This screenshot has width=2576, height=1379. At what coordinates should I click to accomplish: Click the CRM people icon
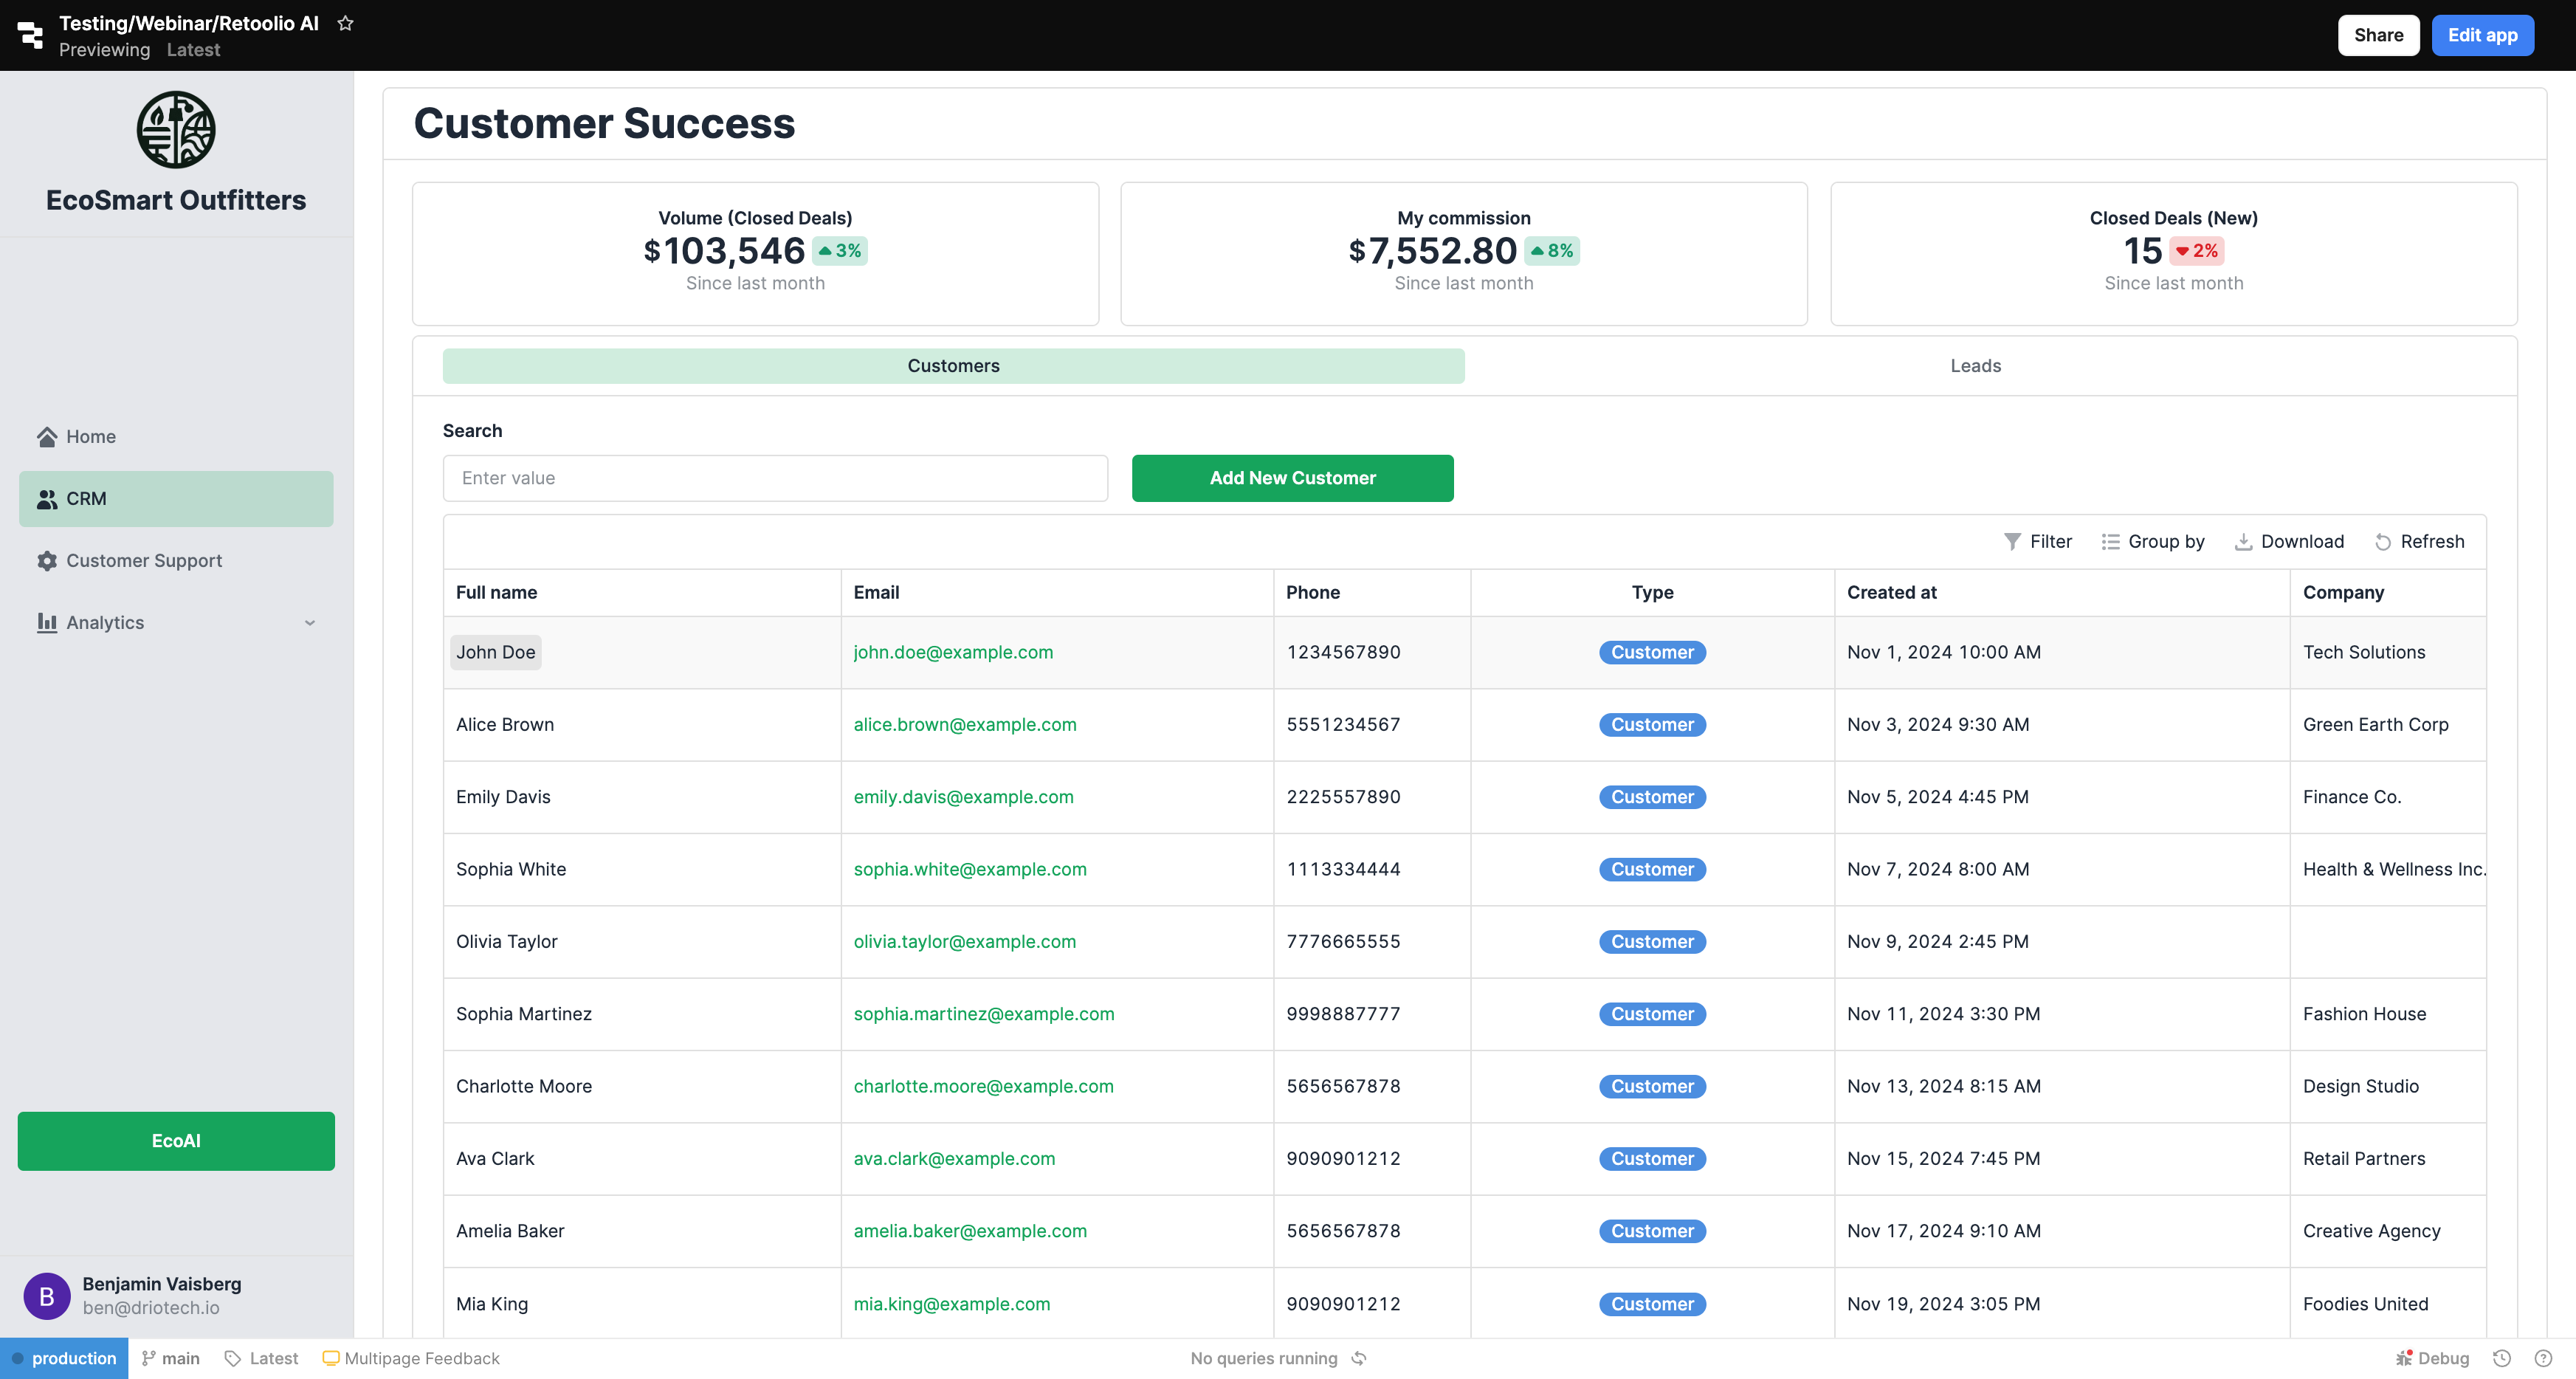point(47,499)
